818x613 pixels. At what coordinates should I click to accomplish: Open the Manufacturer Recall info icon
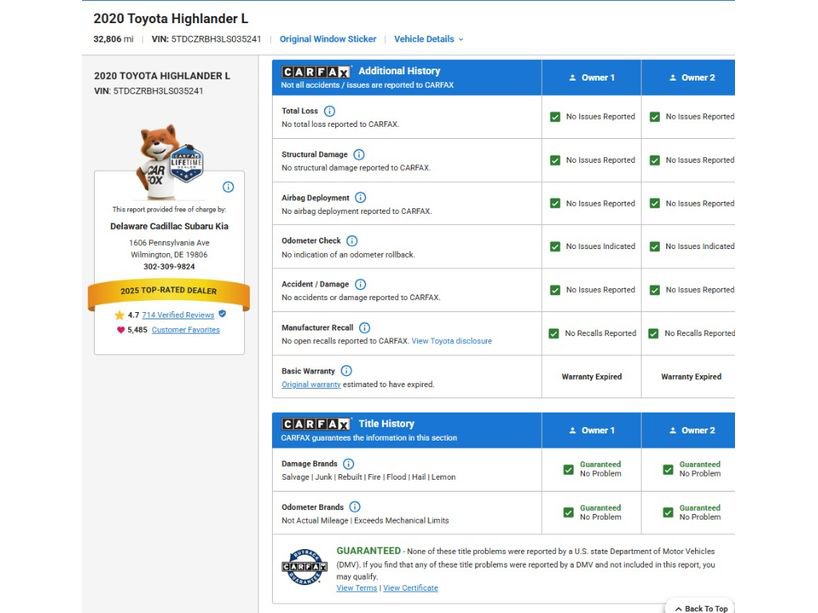[365, 328]
